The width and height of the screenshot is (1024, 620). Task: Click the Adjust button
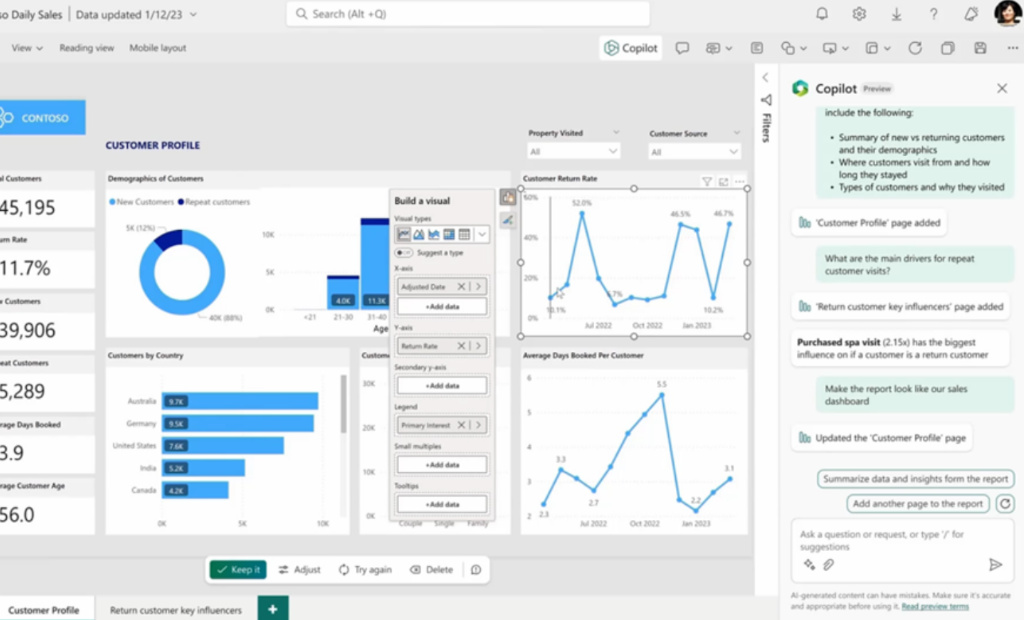pos(300,570)
